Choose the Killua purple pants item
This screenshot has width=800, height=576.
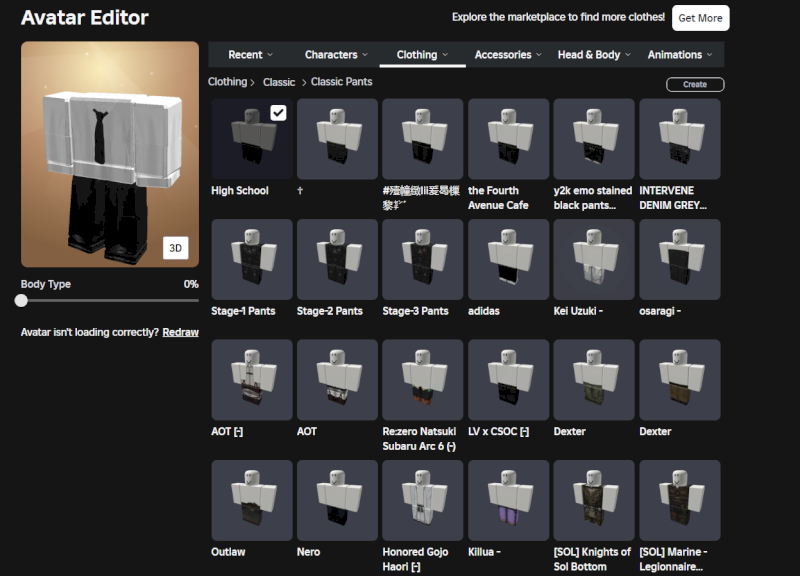(x=508, y=500)
